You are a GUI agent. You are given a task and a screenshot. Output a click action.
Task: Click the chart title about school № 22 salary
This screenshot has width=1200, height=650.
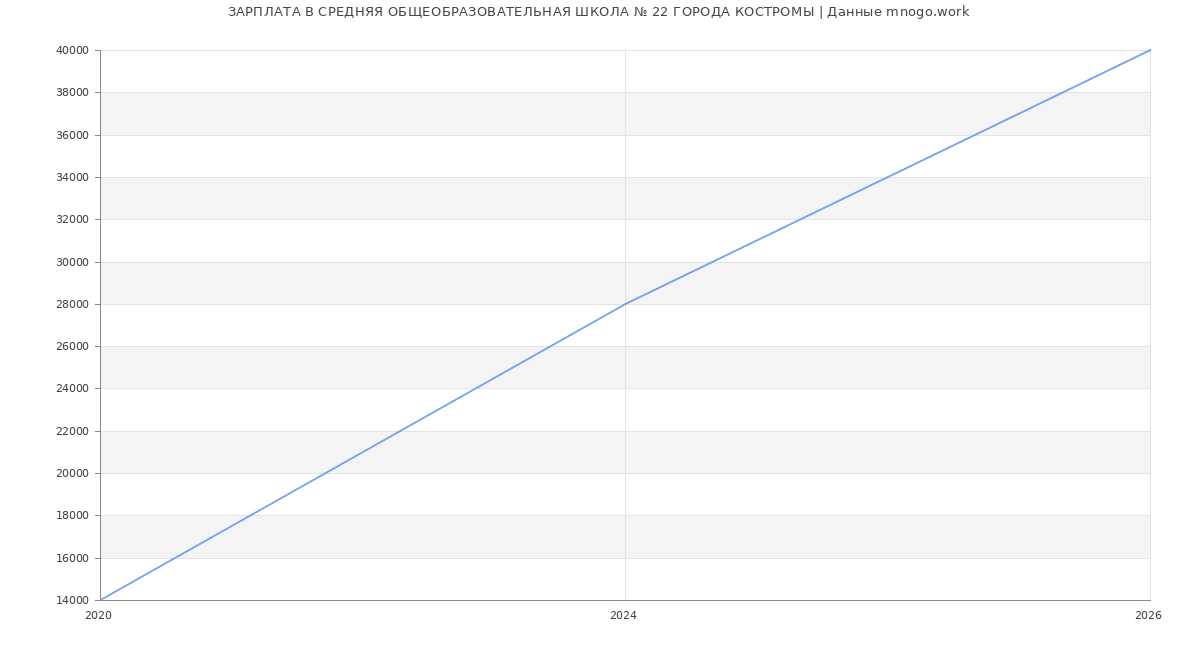(598, 12)
